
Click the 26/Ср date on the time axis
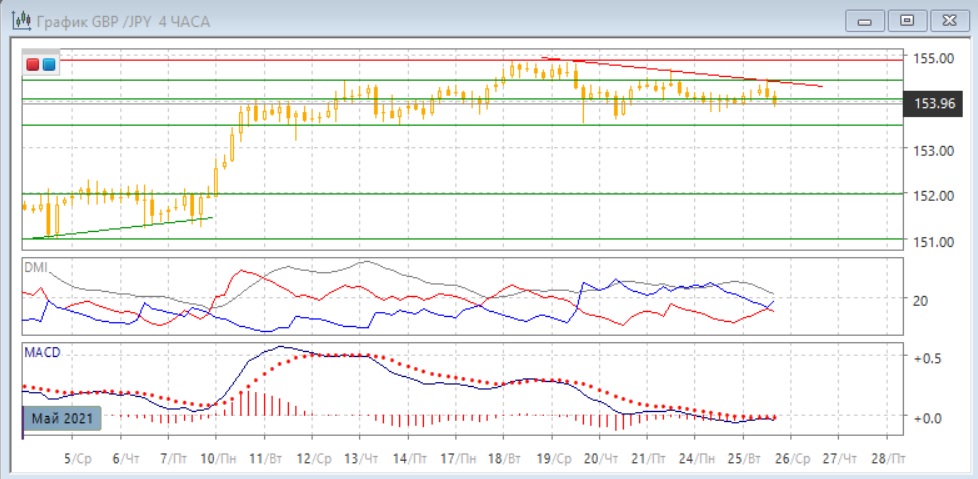tap(791, 457)
